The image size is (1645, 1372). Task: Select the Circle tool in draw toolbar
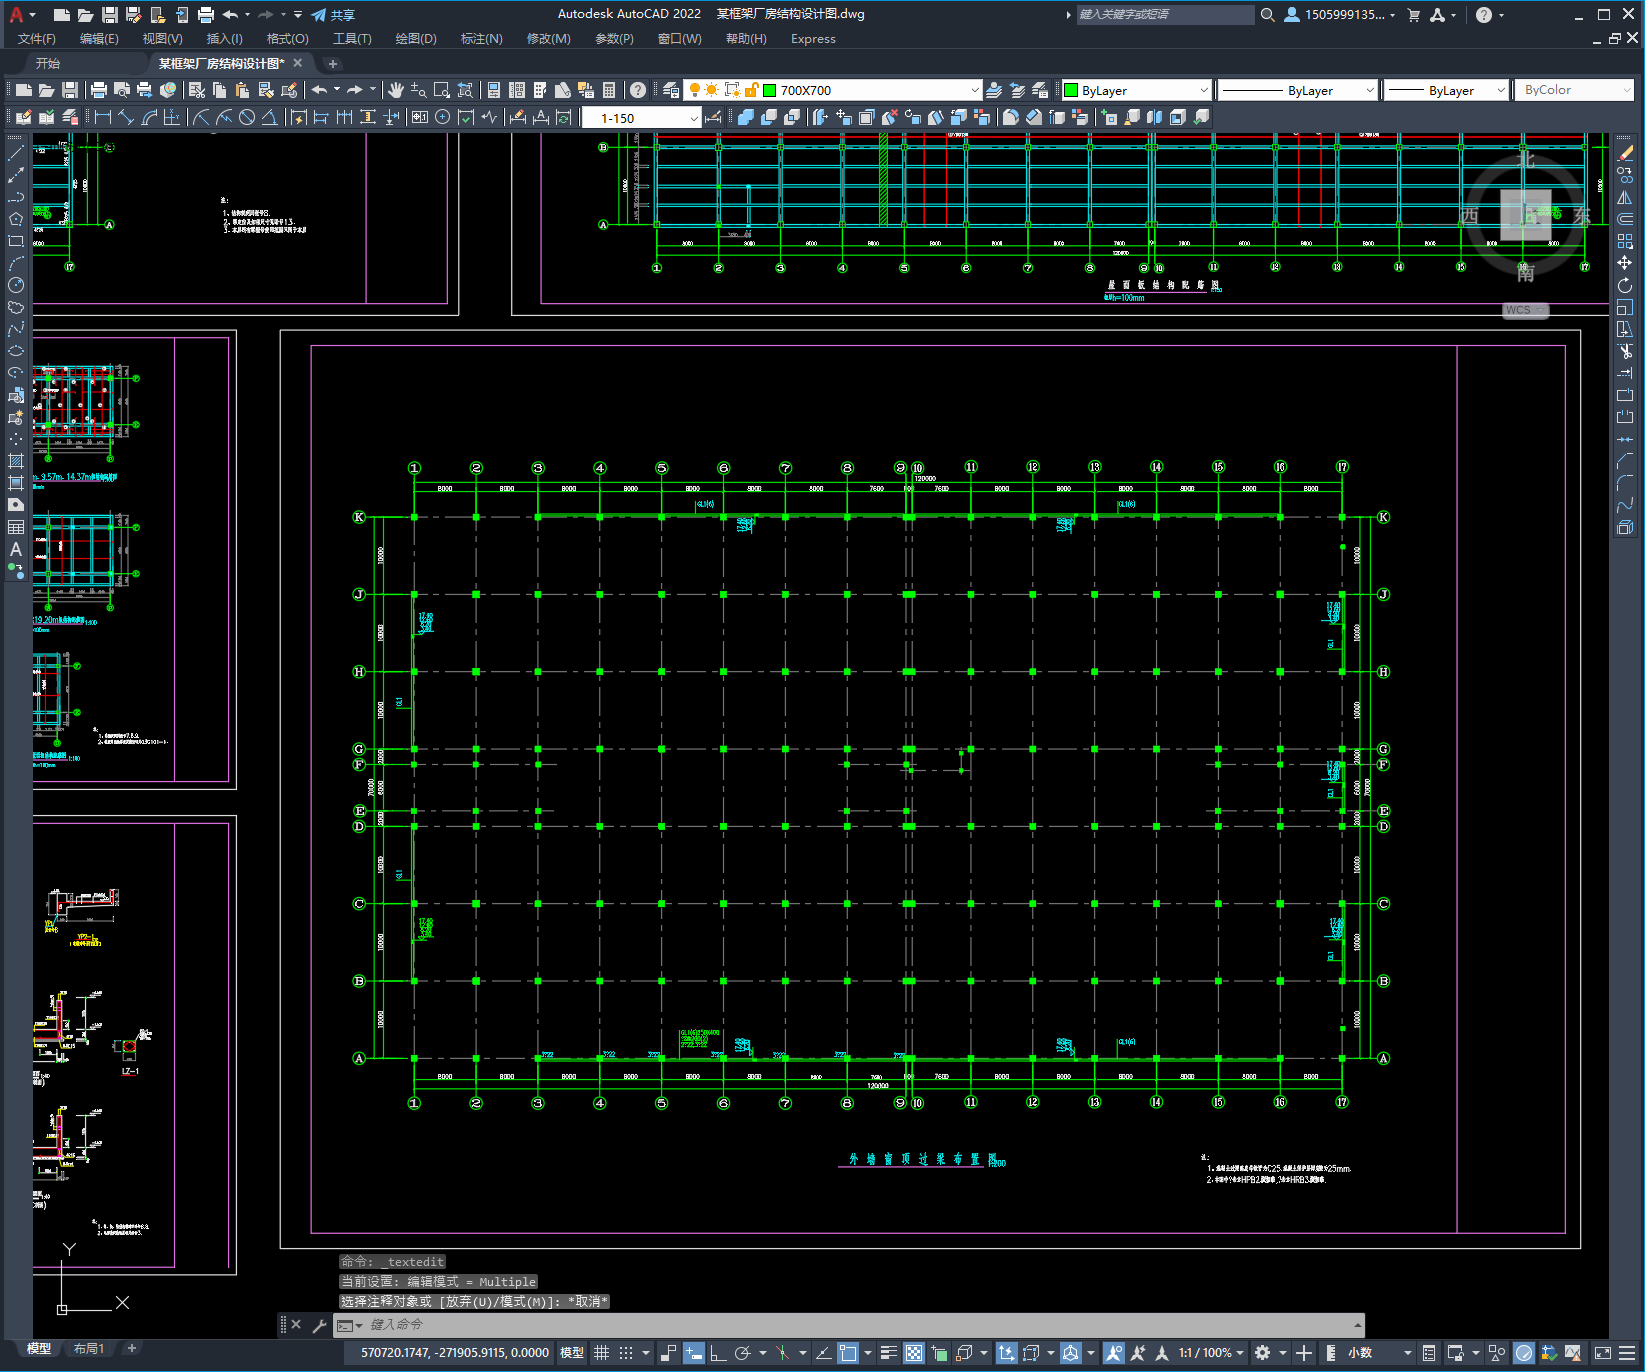[x=16, y=286]
